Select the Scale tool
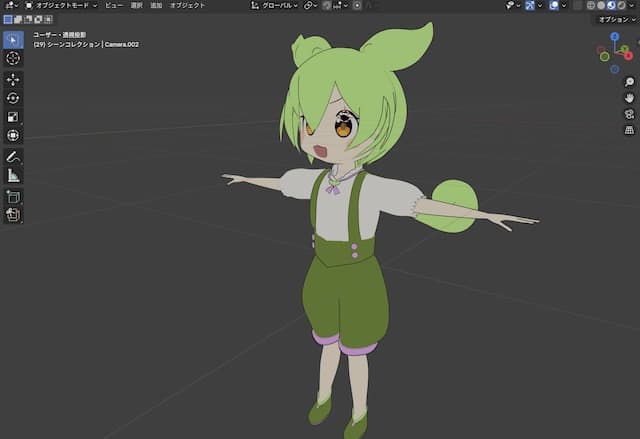Image resolution: width=640 pixels, height=439 pixels. pos(13,116)
